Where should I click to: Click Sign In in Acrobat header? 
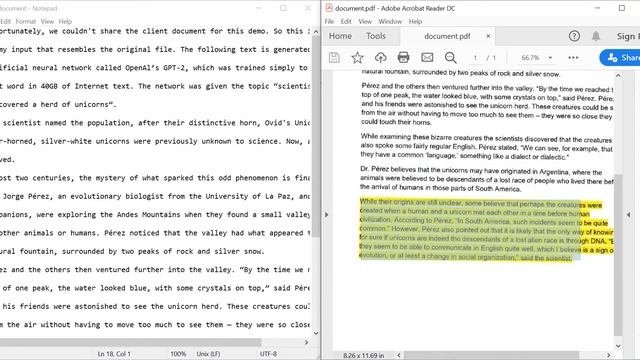628,36
